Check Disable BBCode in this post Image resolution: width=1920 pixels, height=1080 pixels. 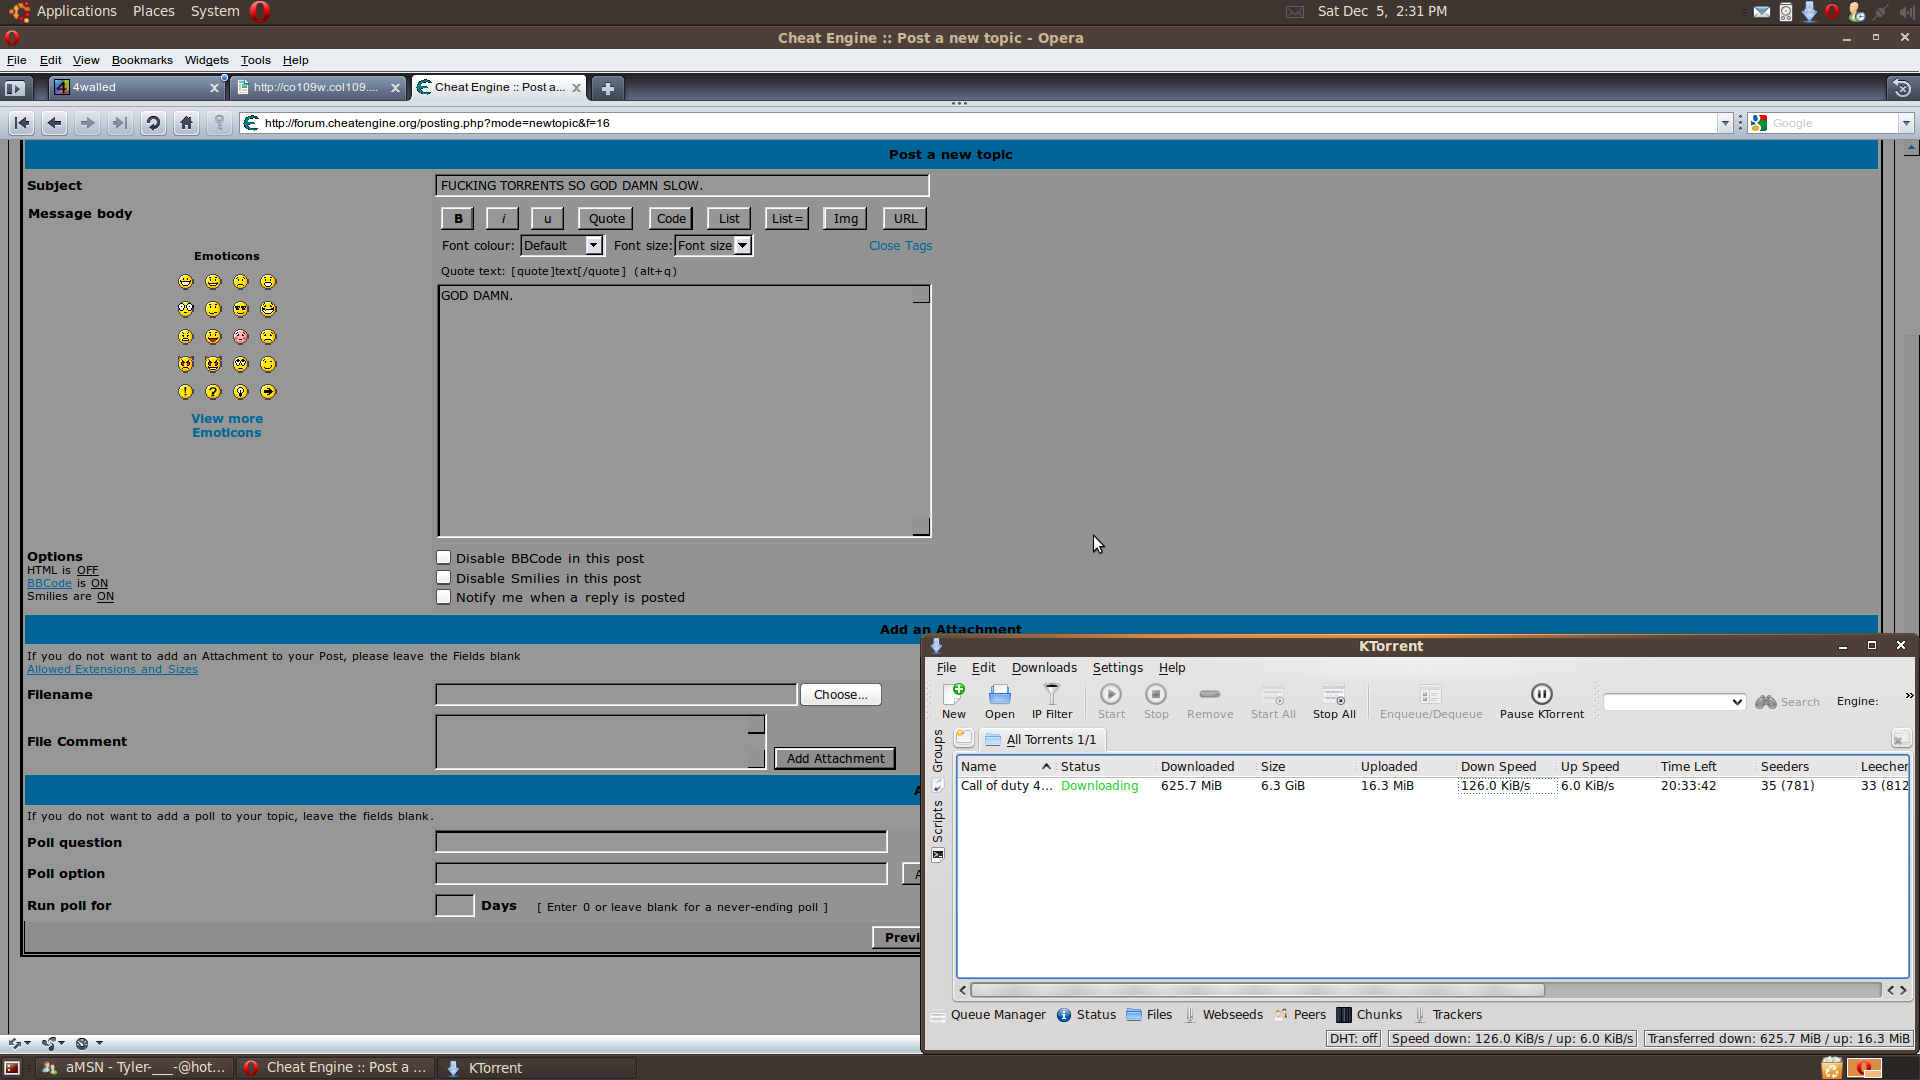tap(444, 558)
